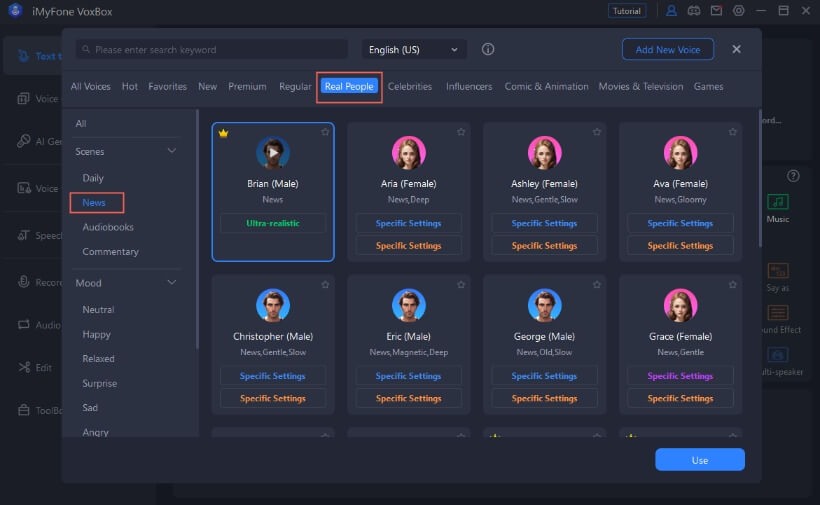820x505 pixels.
Task: Open the Tutorial button
Action: pyautogui.click(x=627, y=10)
